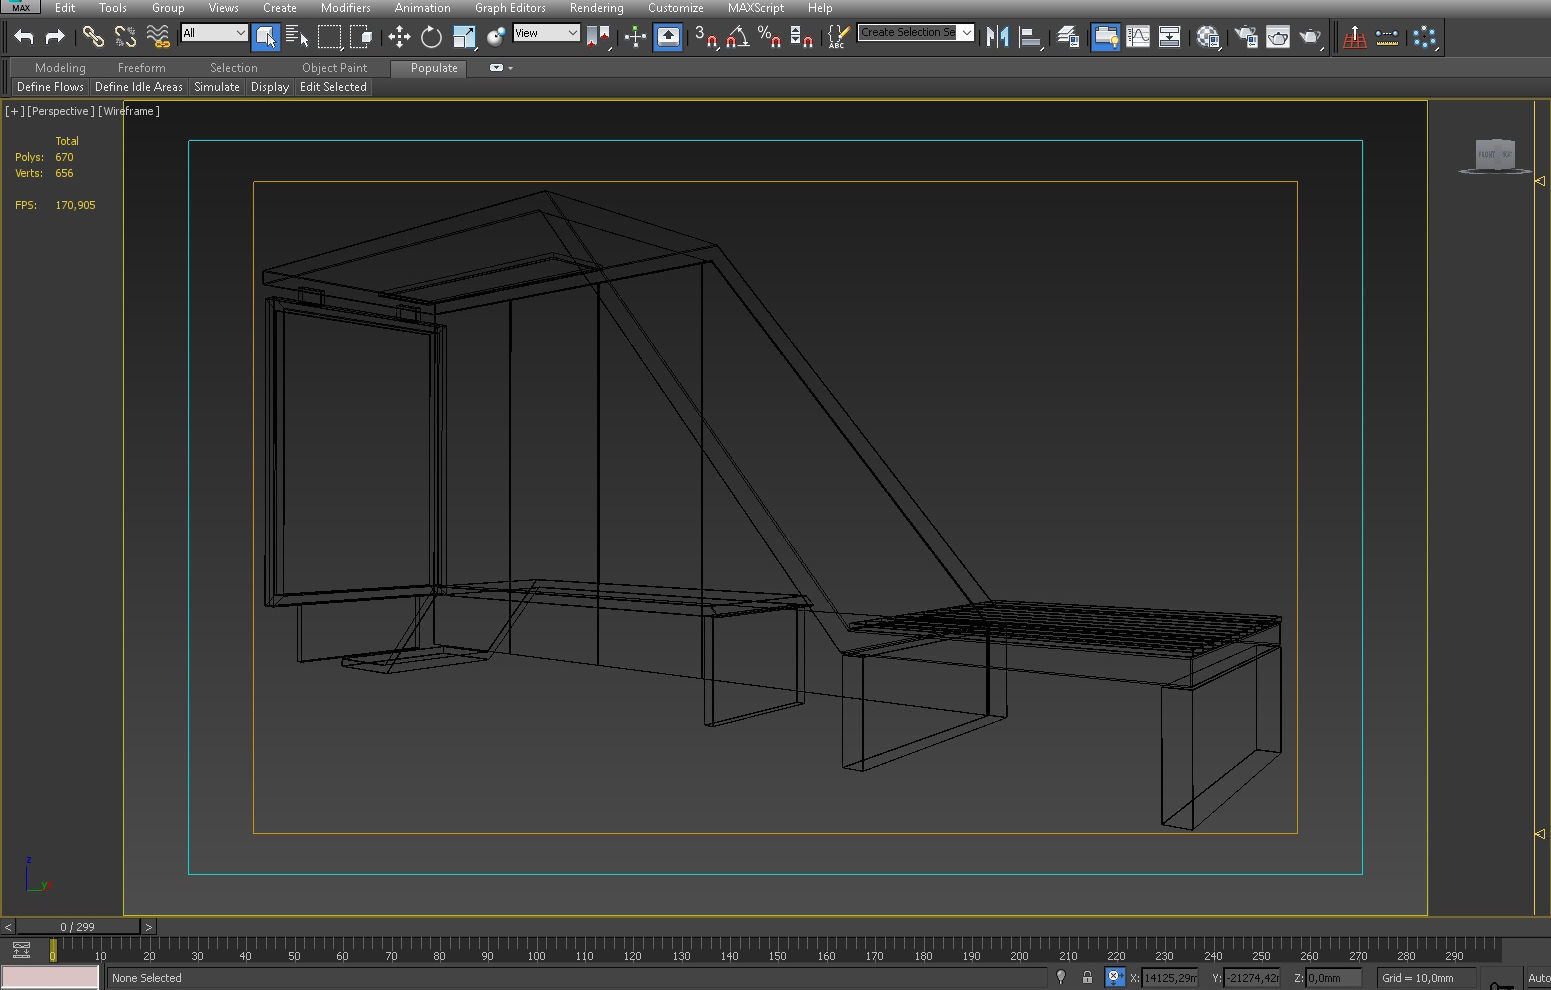Click the Mirror tool icon

[x=997, y=37]
